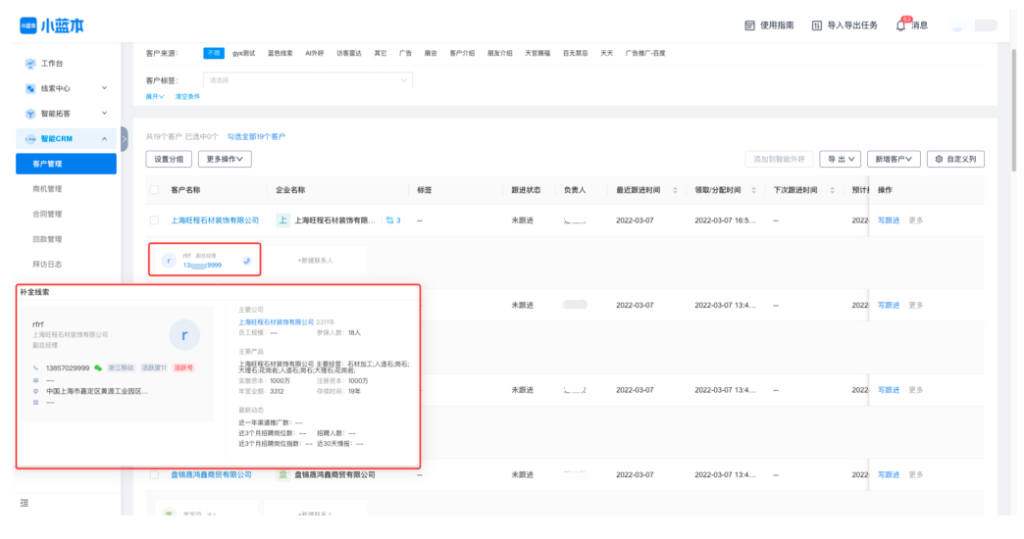
Task: Click the phone call icon beside contact rfrf
Action: 246,260
